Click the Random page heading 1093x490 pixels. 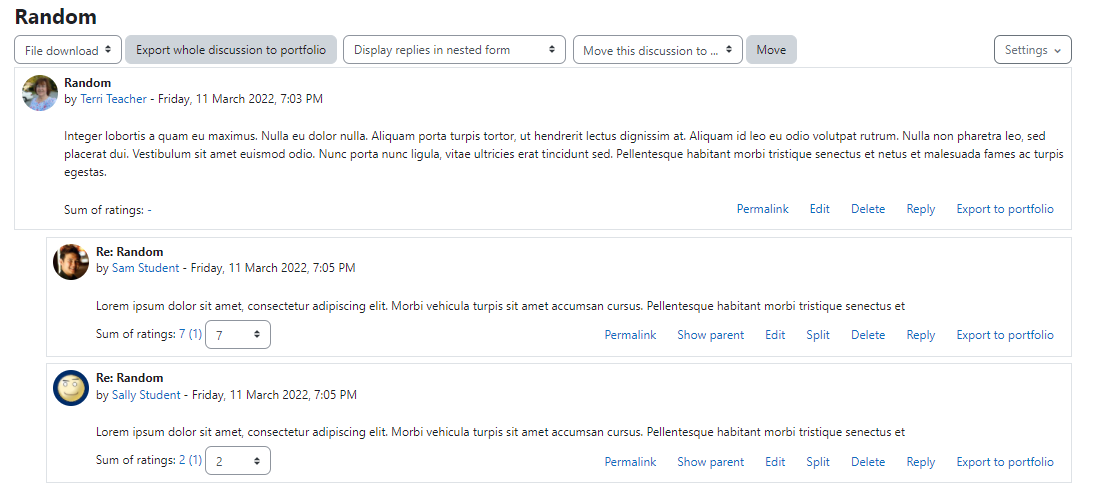tap(56, 17)
